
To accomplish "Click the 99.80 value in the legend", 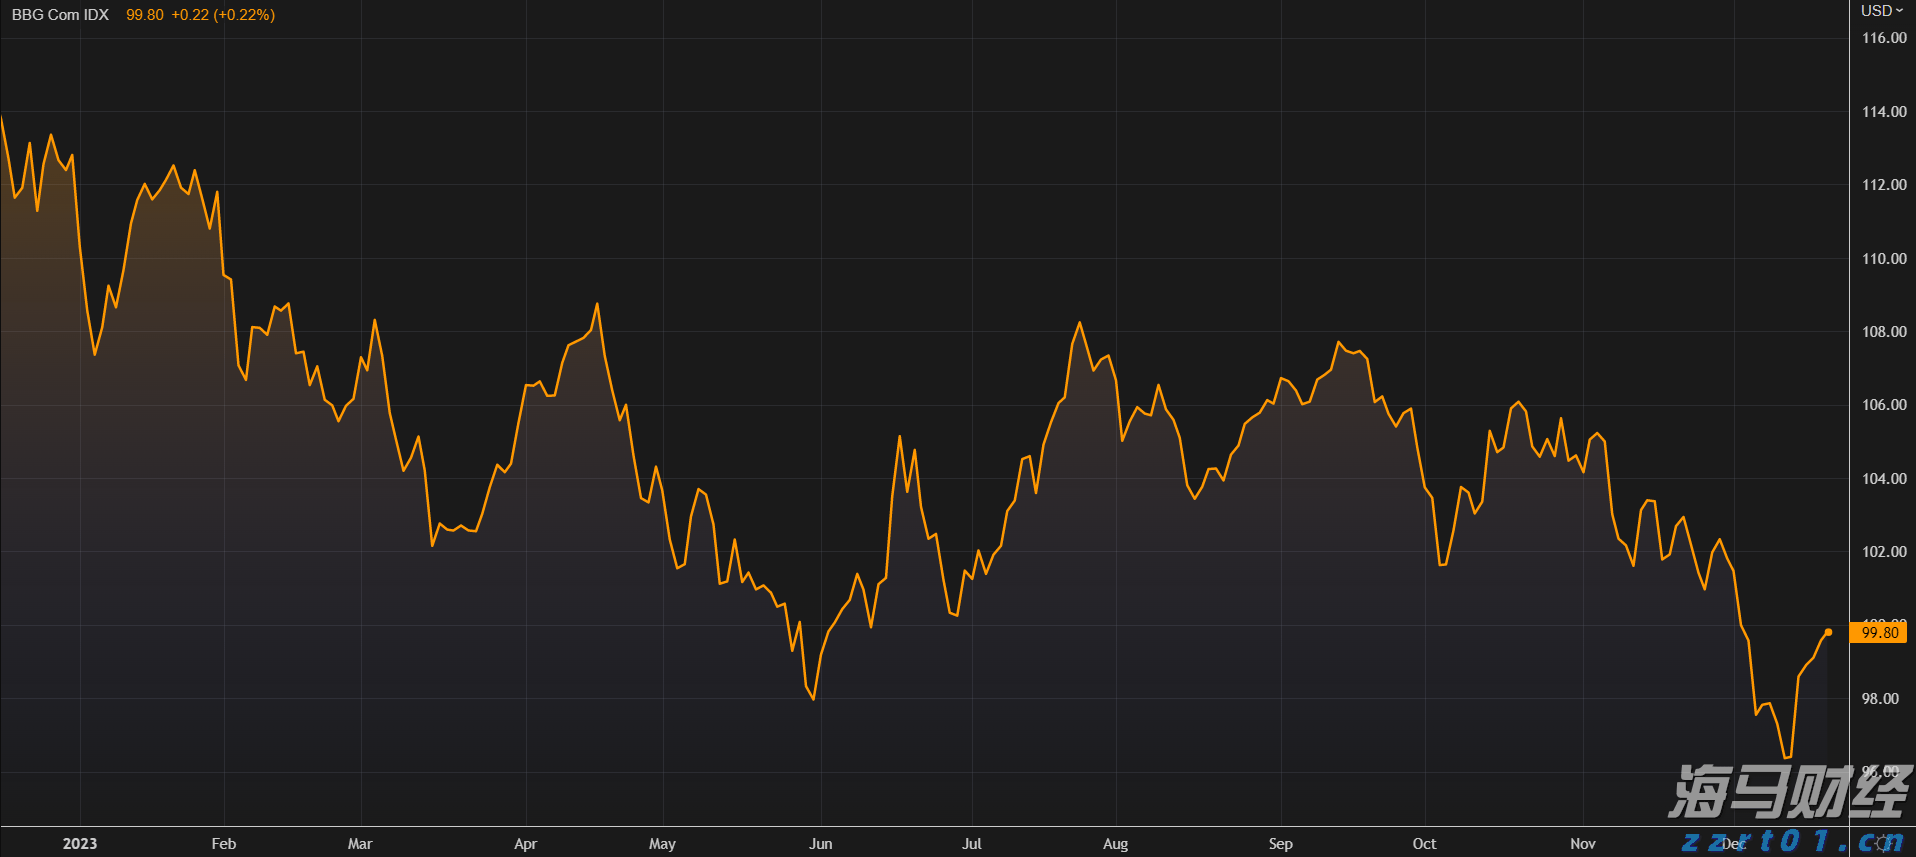I will click(x=144, y=15).
